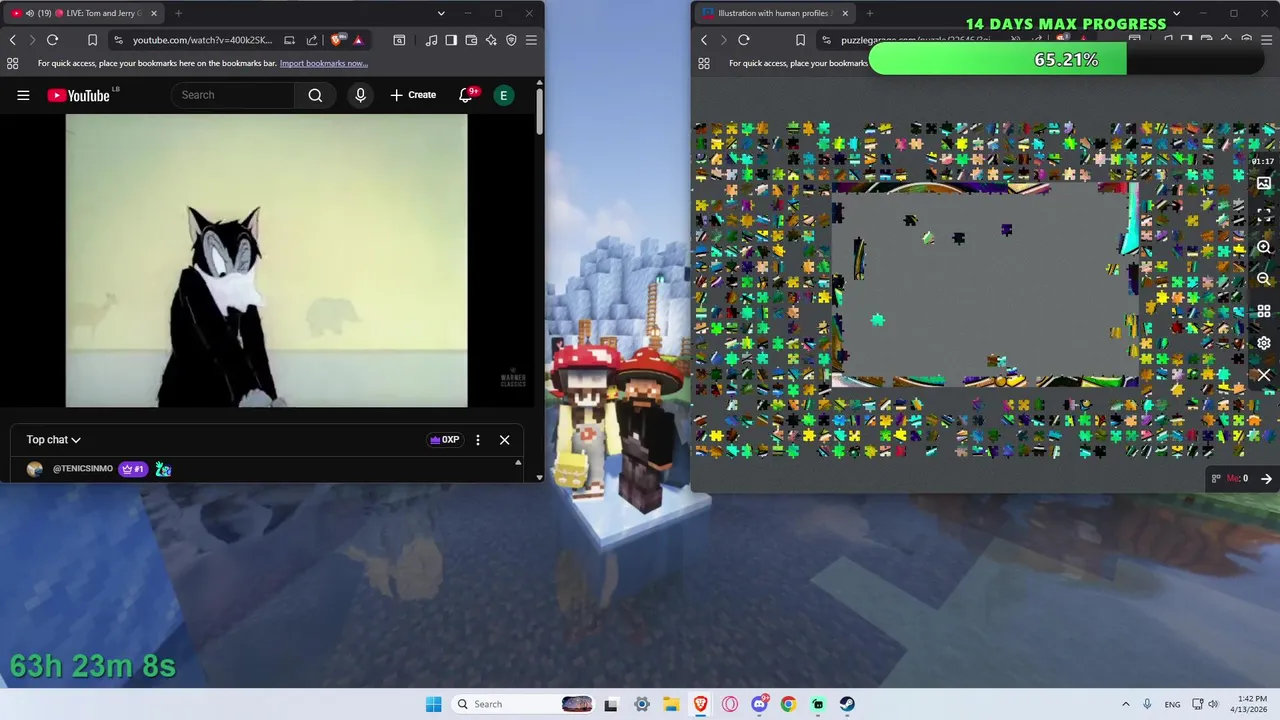Viewport: 1280px width, 720px height.
Task: Open the Windows Start menu
Action: point(433,704)
